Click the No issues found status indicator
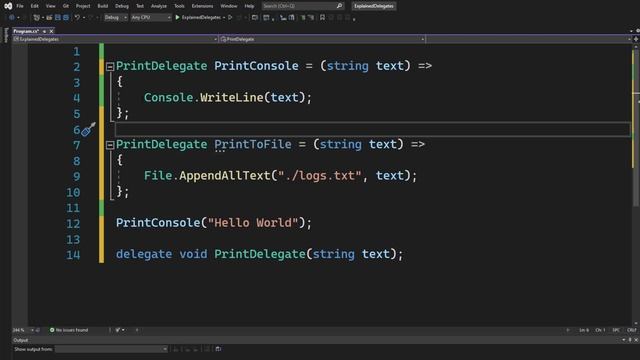The width and height of the screenshot is (640, 360). 69,330
